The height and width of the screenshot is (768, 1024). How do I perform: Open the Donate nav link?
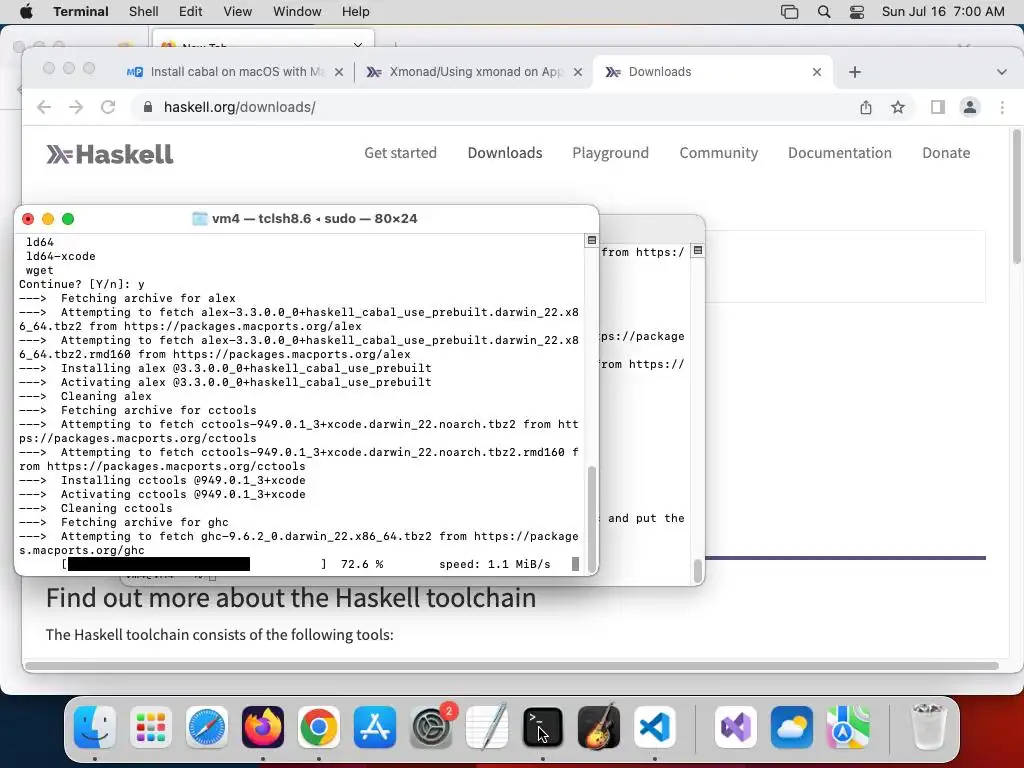click(x=946, y=153)
